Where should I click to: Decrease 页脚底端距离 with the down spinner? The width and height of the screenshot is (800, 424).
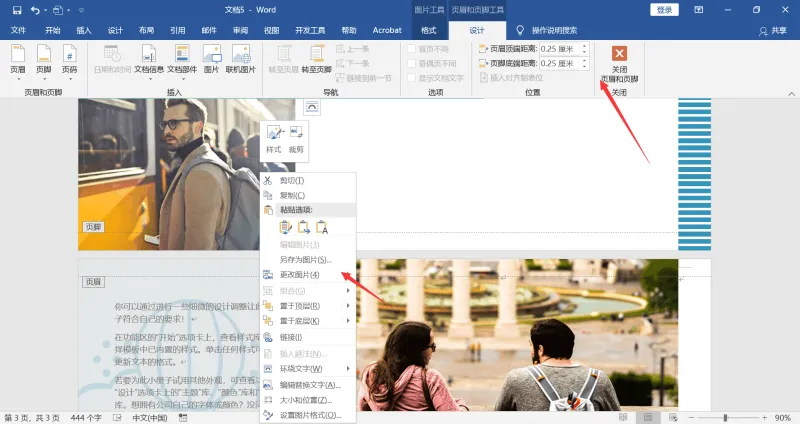(585, 66)
